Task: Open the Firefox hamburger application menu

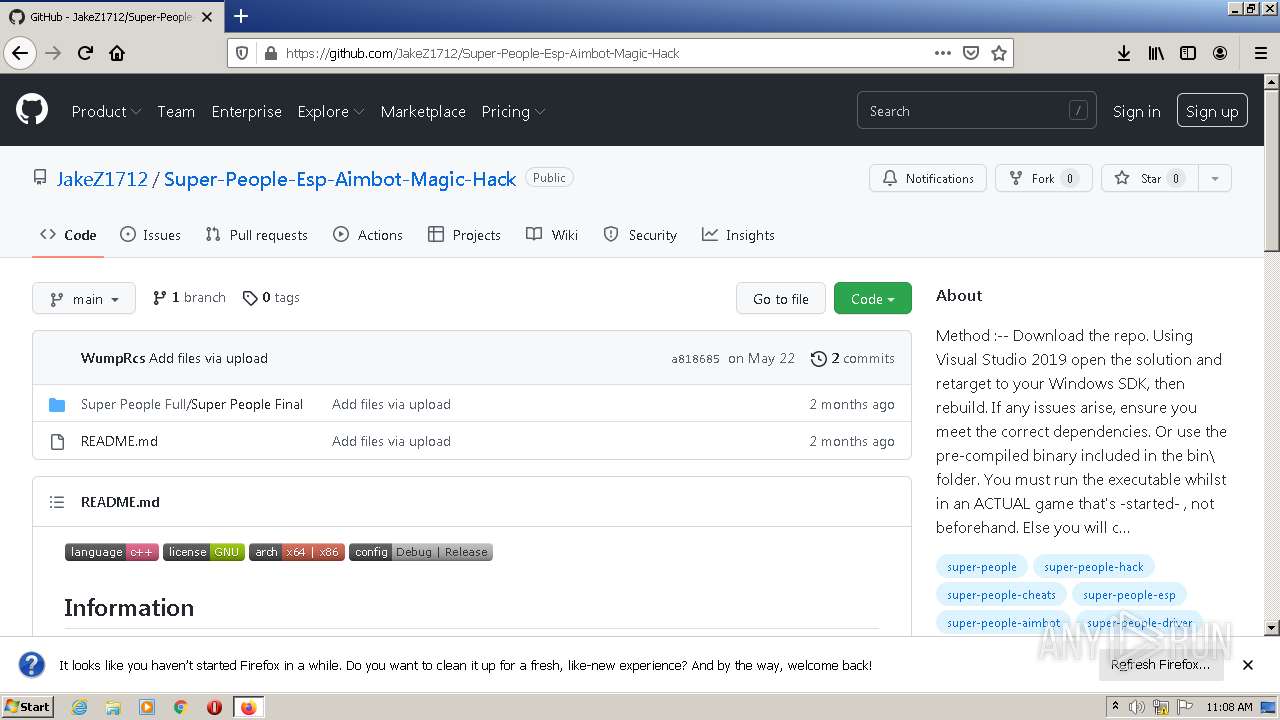Action: tap(1260, 53)
